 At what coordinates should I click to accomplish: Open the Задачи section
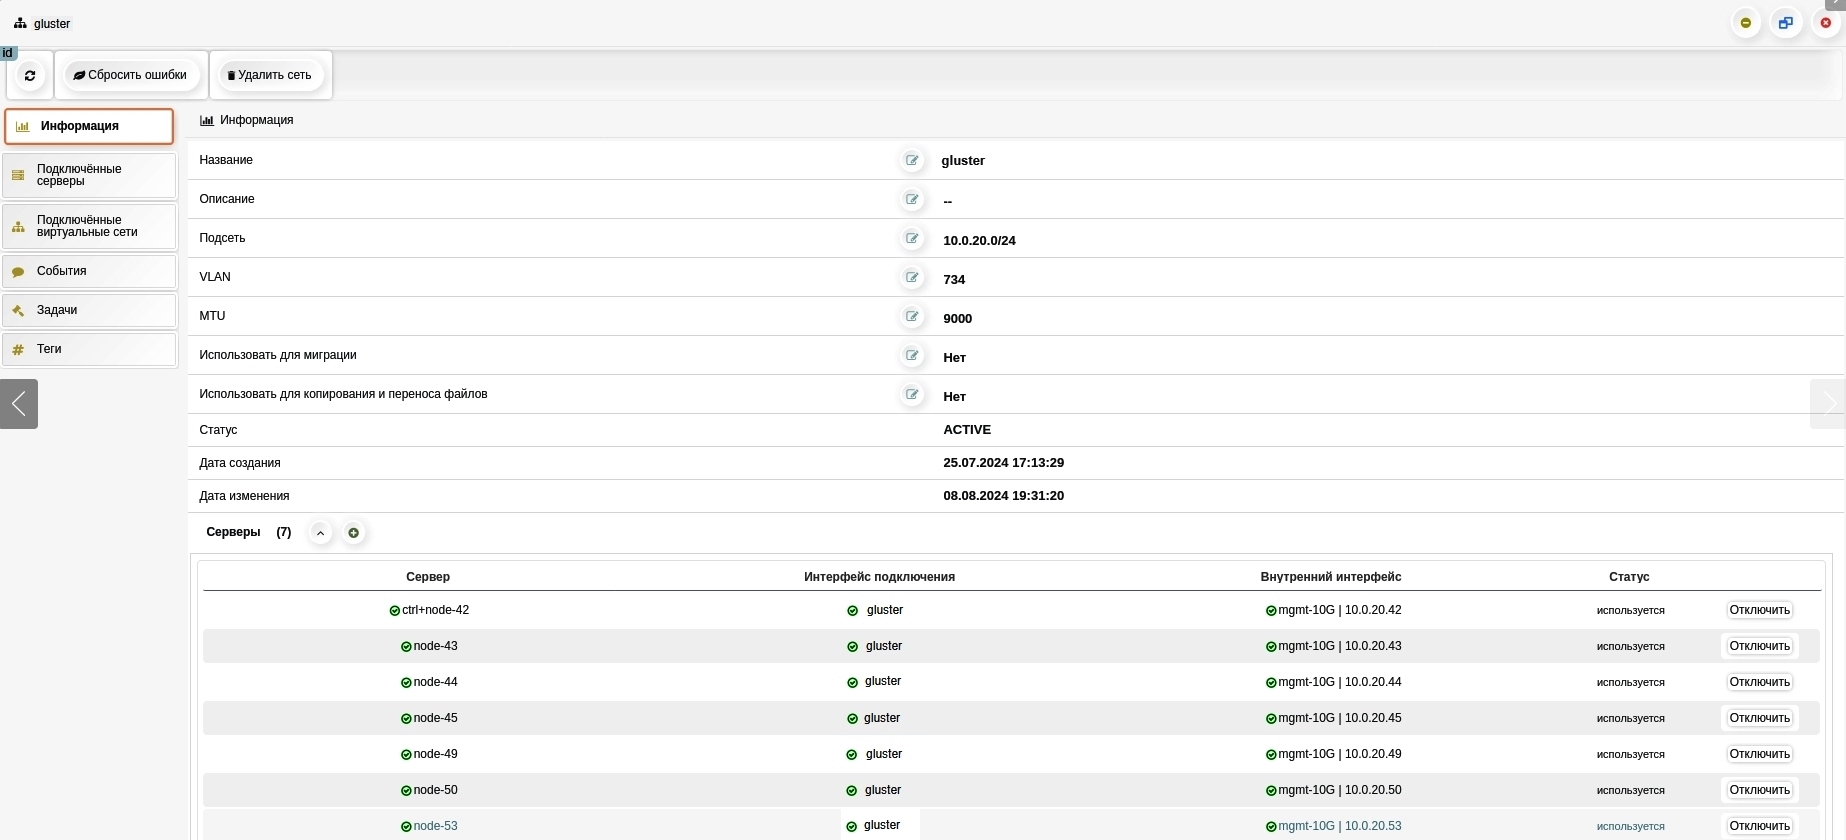(x=89, y=310)
